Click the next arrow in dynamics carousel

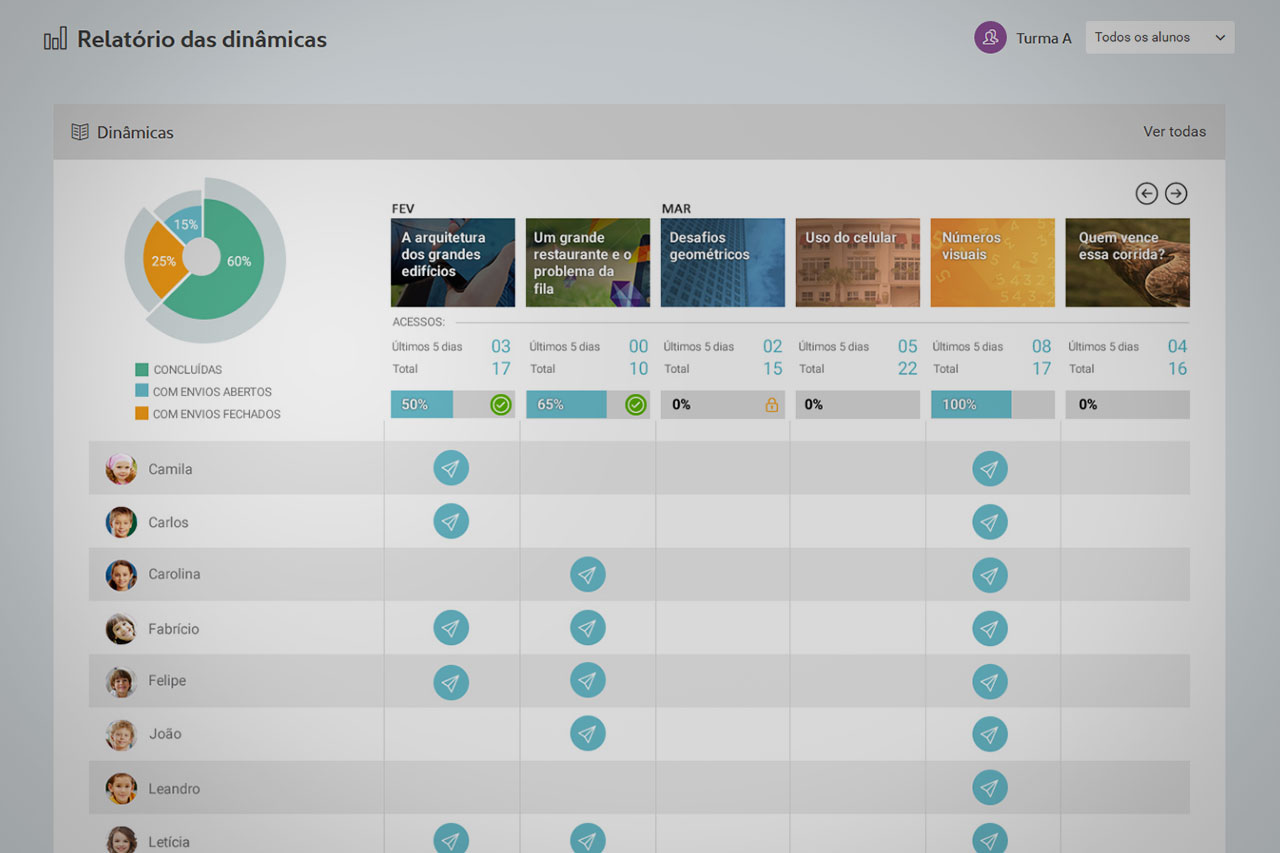pyautogui.click(x=1176, y=194)
